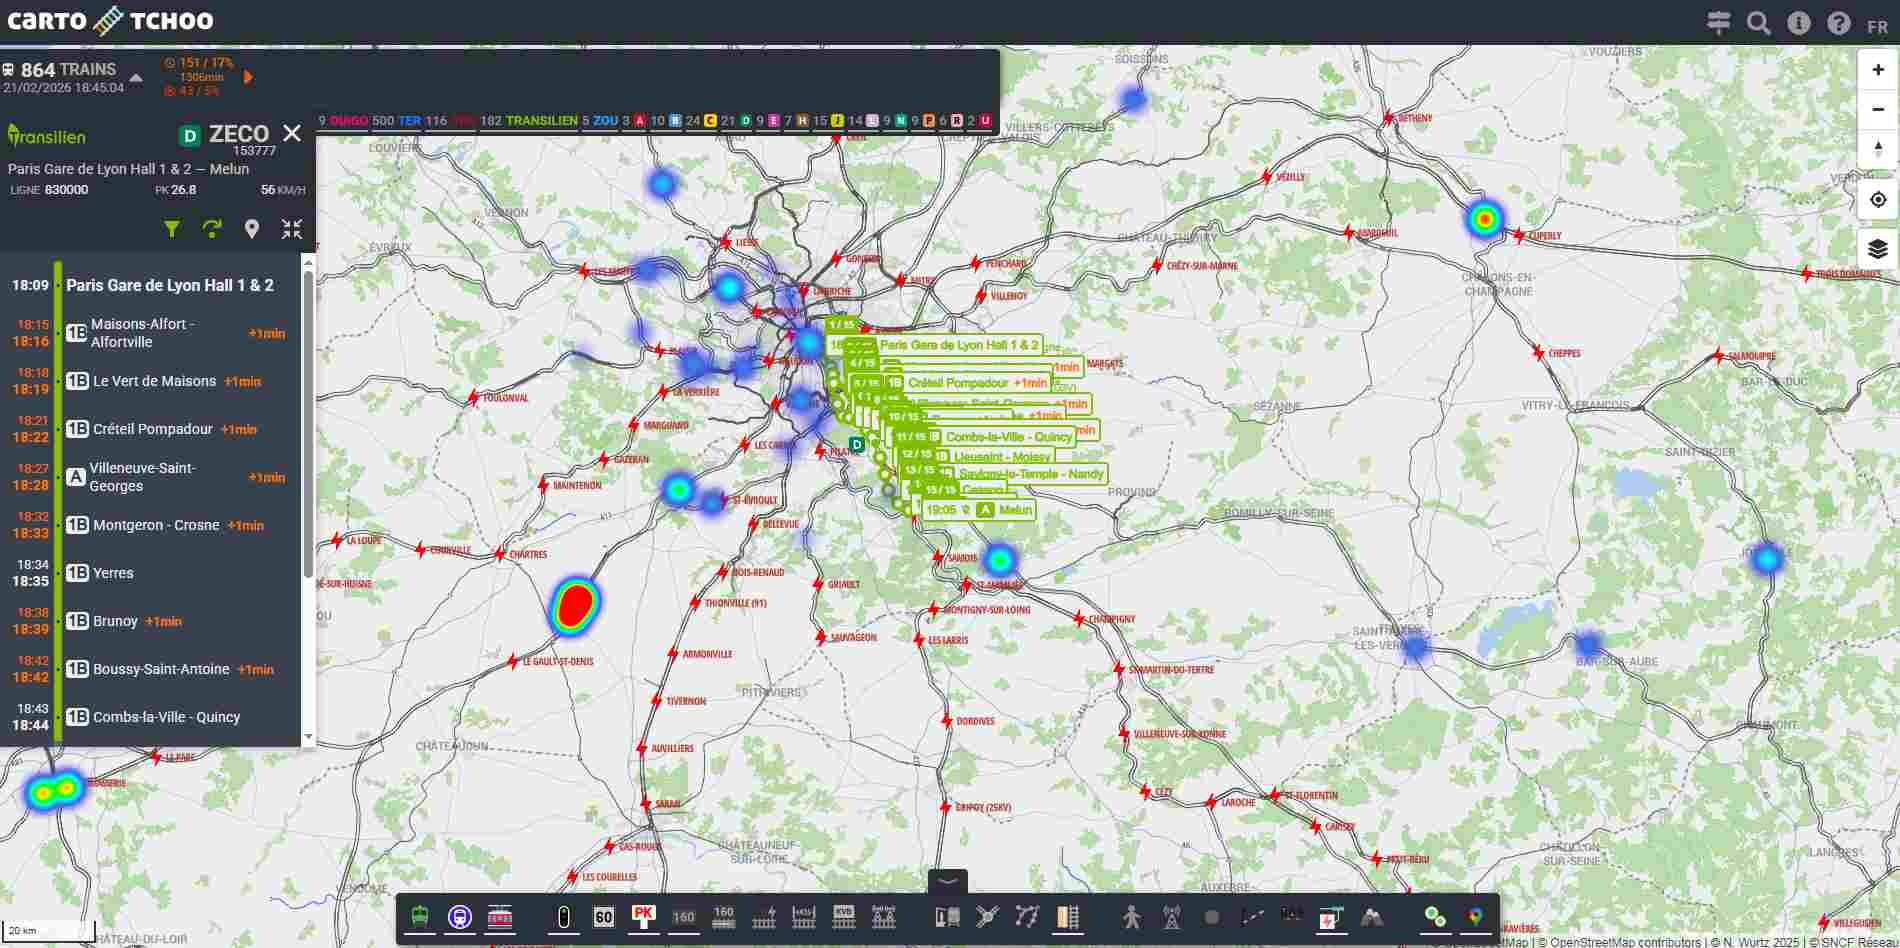
Task: Open the search magnifier in header
Action: (x=1758, y=23)
